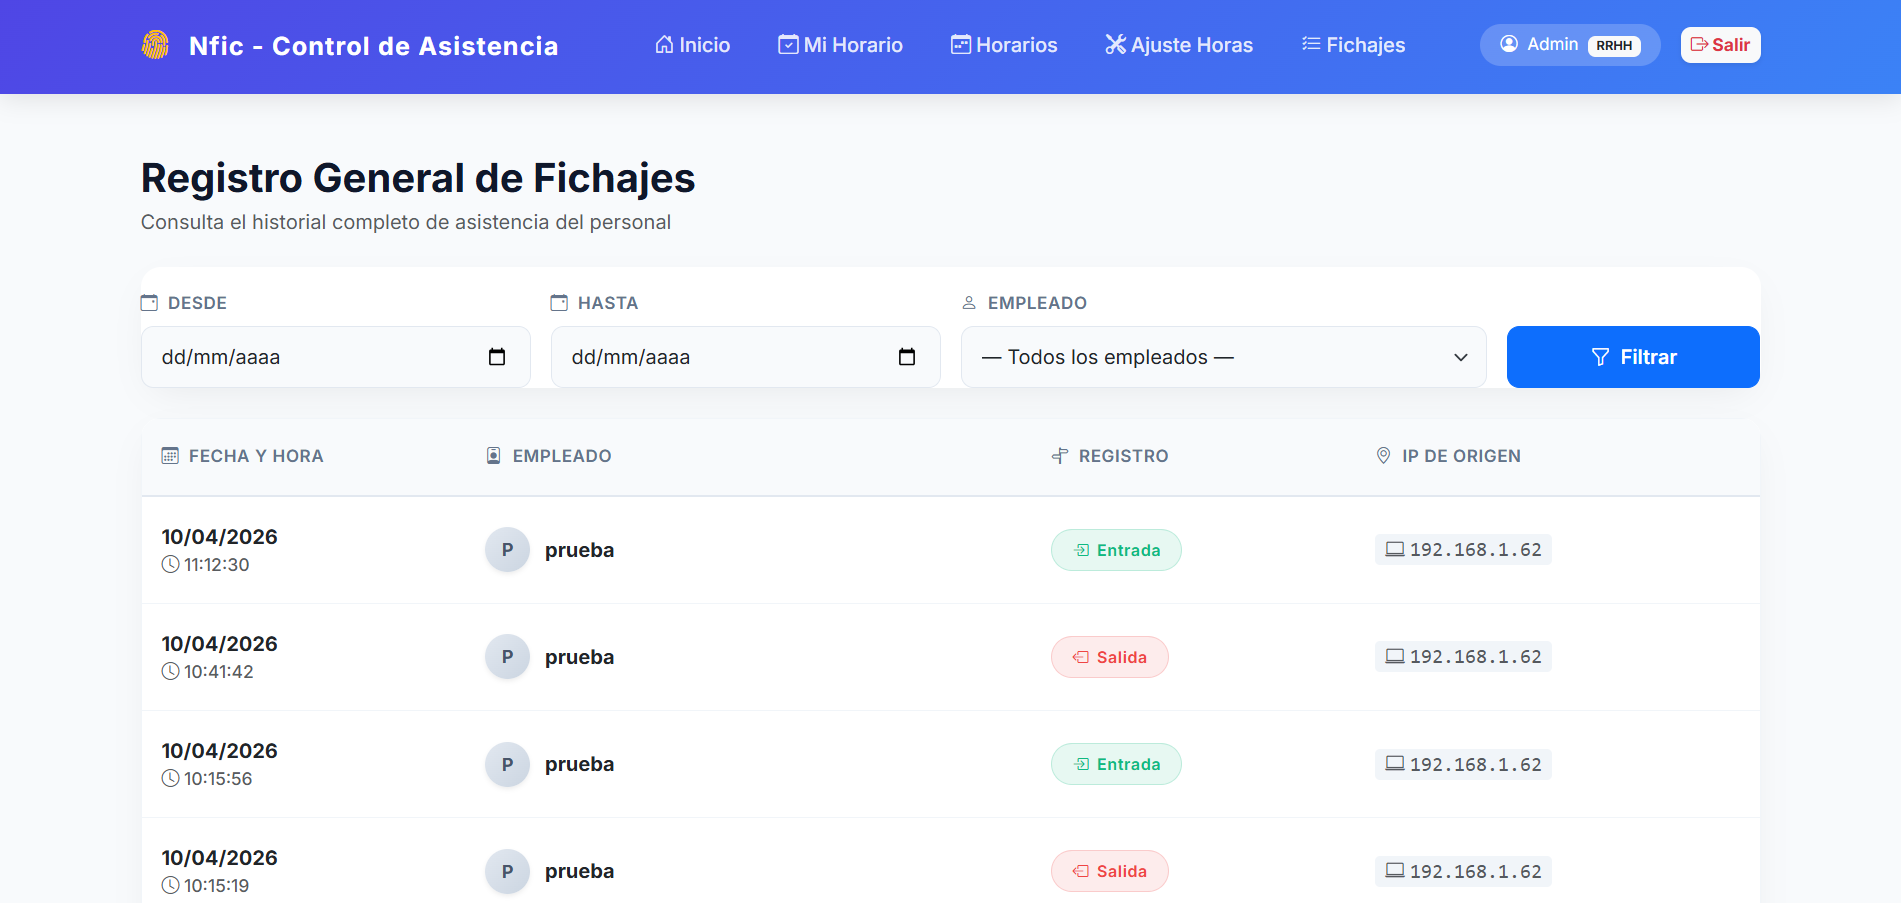Click the Entrada badge for 11:12:30 row
This screenshot has width=1901, height=903.
1116,550
